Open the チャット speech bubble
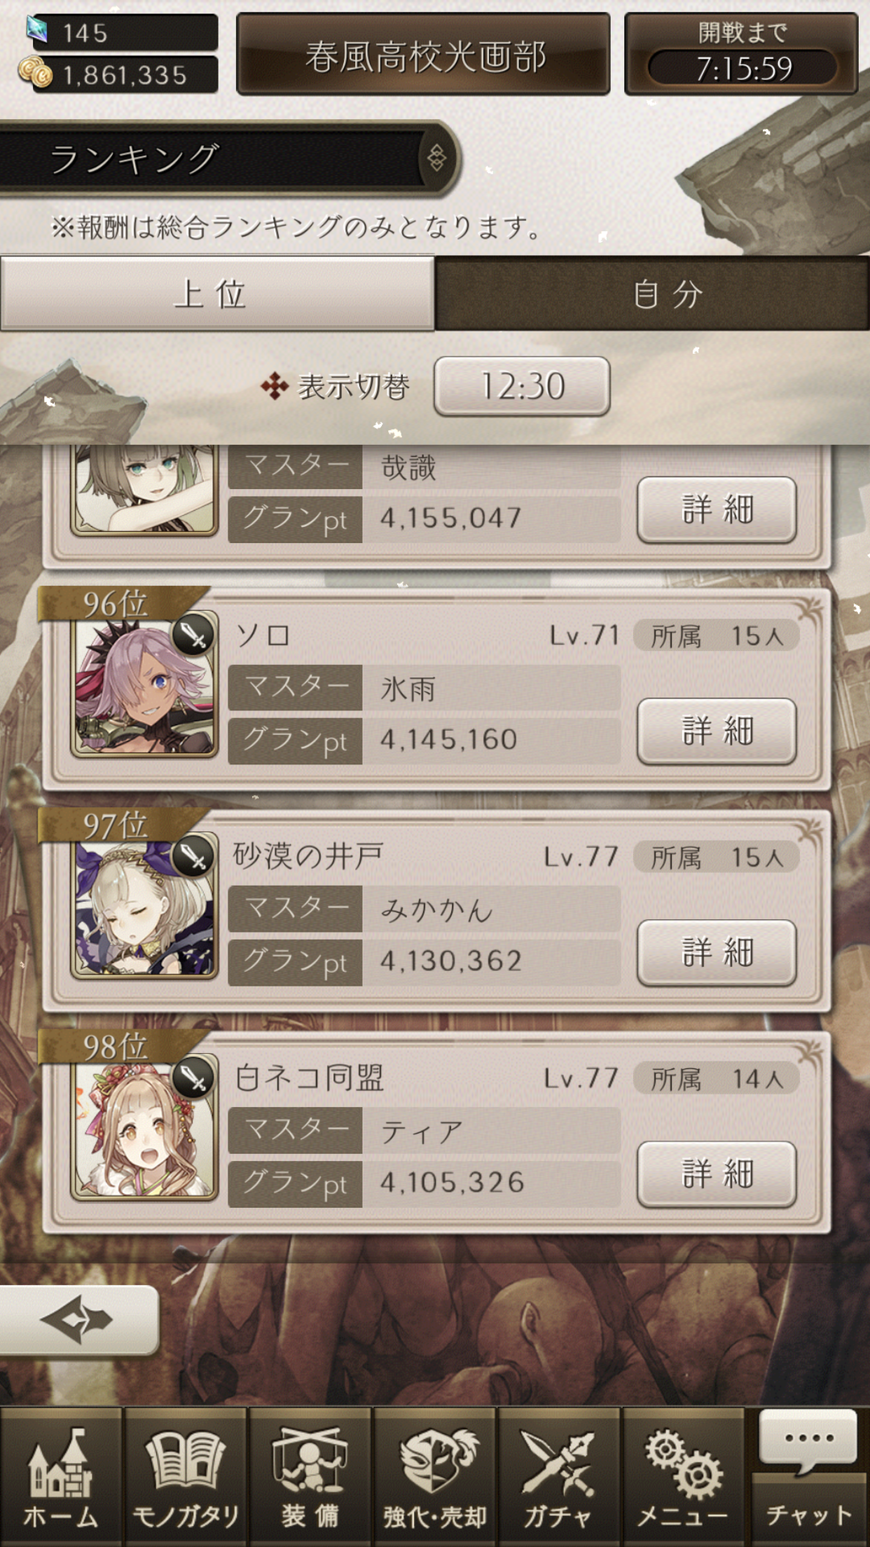Screen dimensions: 870x1547 click(x=808, y=1477)
